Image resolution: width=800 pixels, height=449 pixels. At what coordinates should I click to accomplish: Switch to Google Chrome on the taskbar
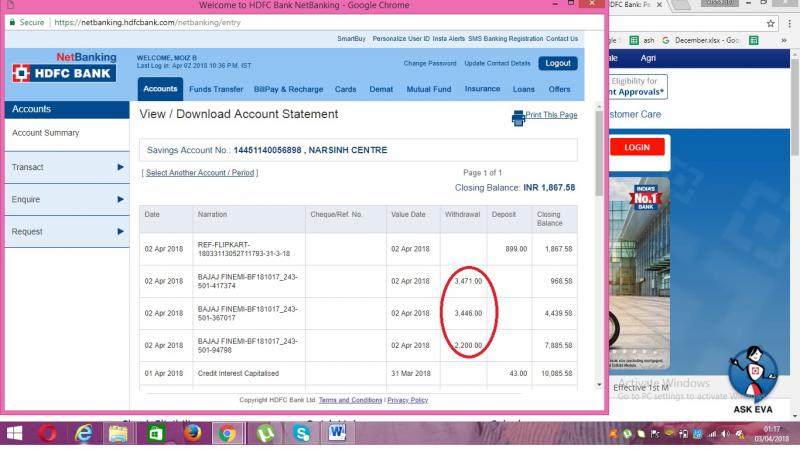[228, 434]
